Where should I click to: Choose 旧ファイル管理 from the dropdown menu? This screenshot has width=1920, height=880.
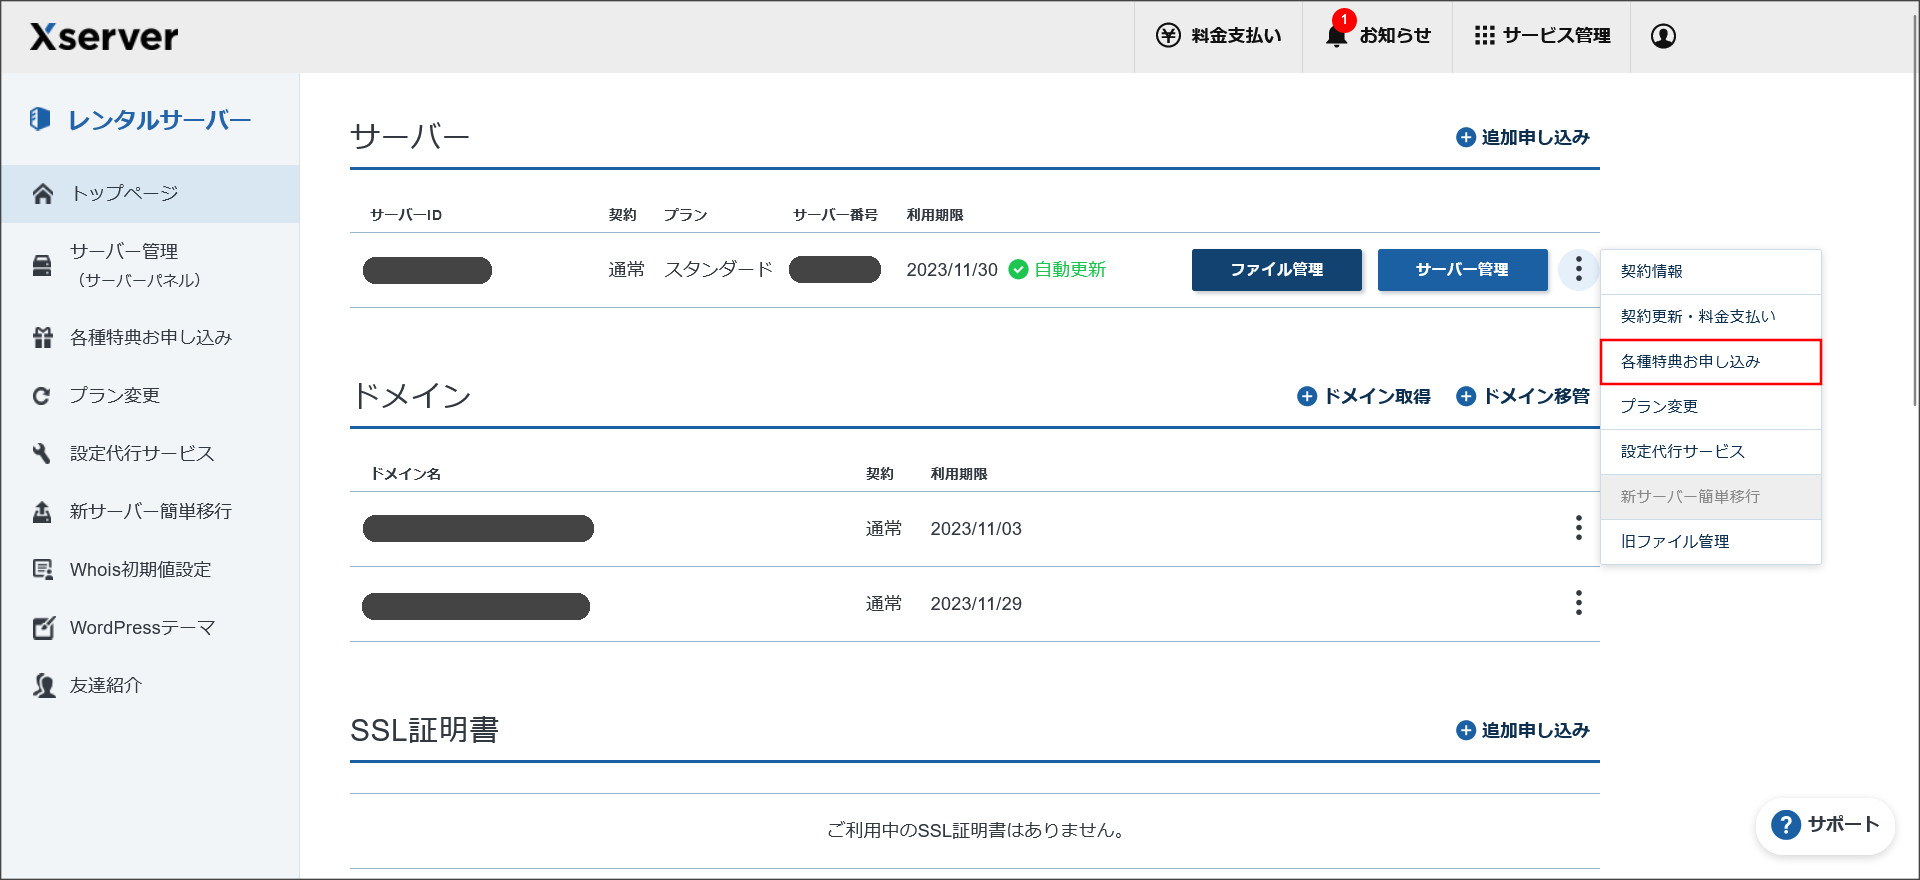[1711, 542]
